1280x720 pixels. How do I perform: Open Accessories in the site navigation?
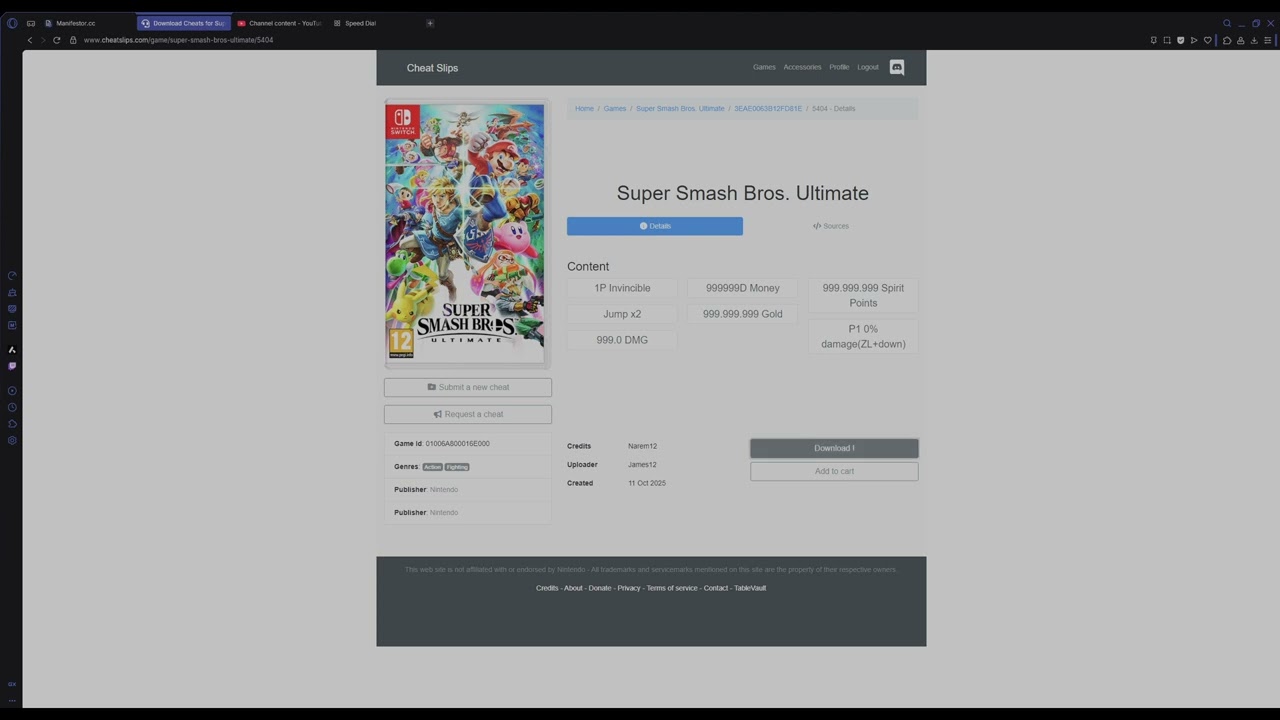click(x=802, y=67)
